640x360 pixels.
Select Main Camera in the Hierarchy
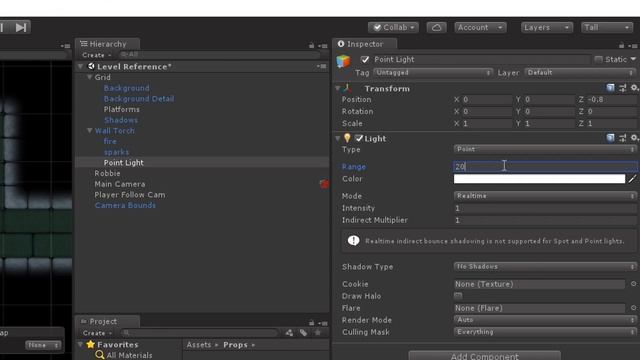[x=120, y=184]
